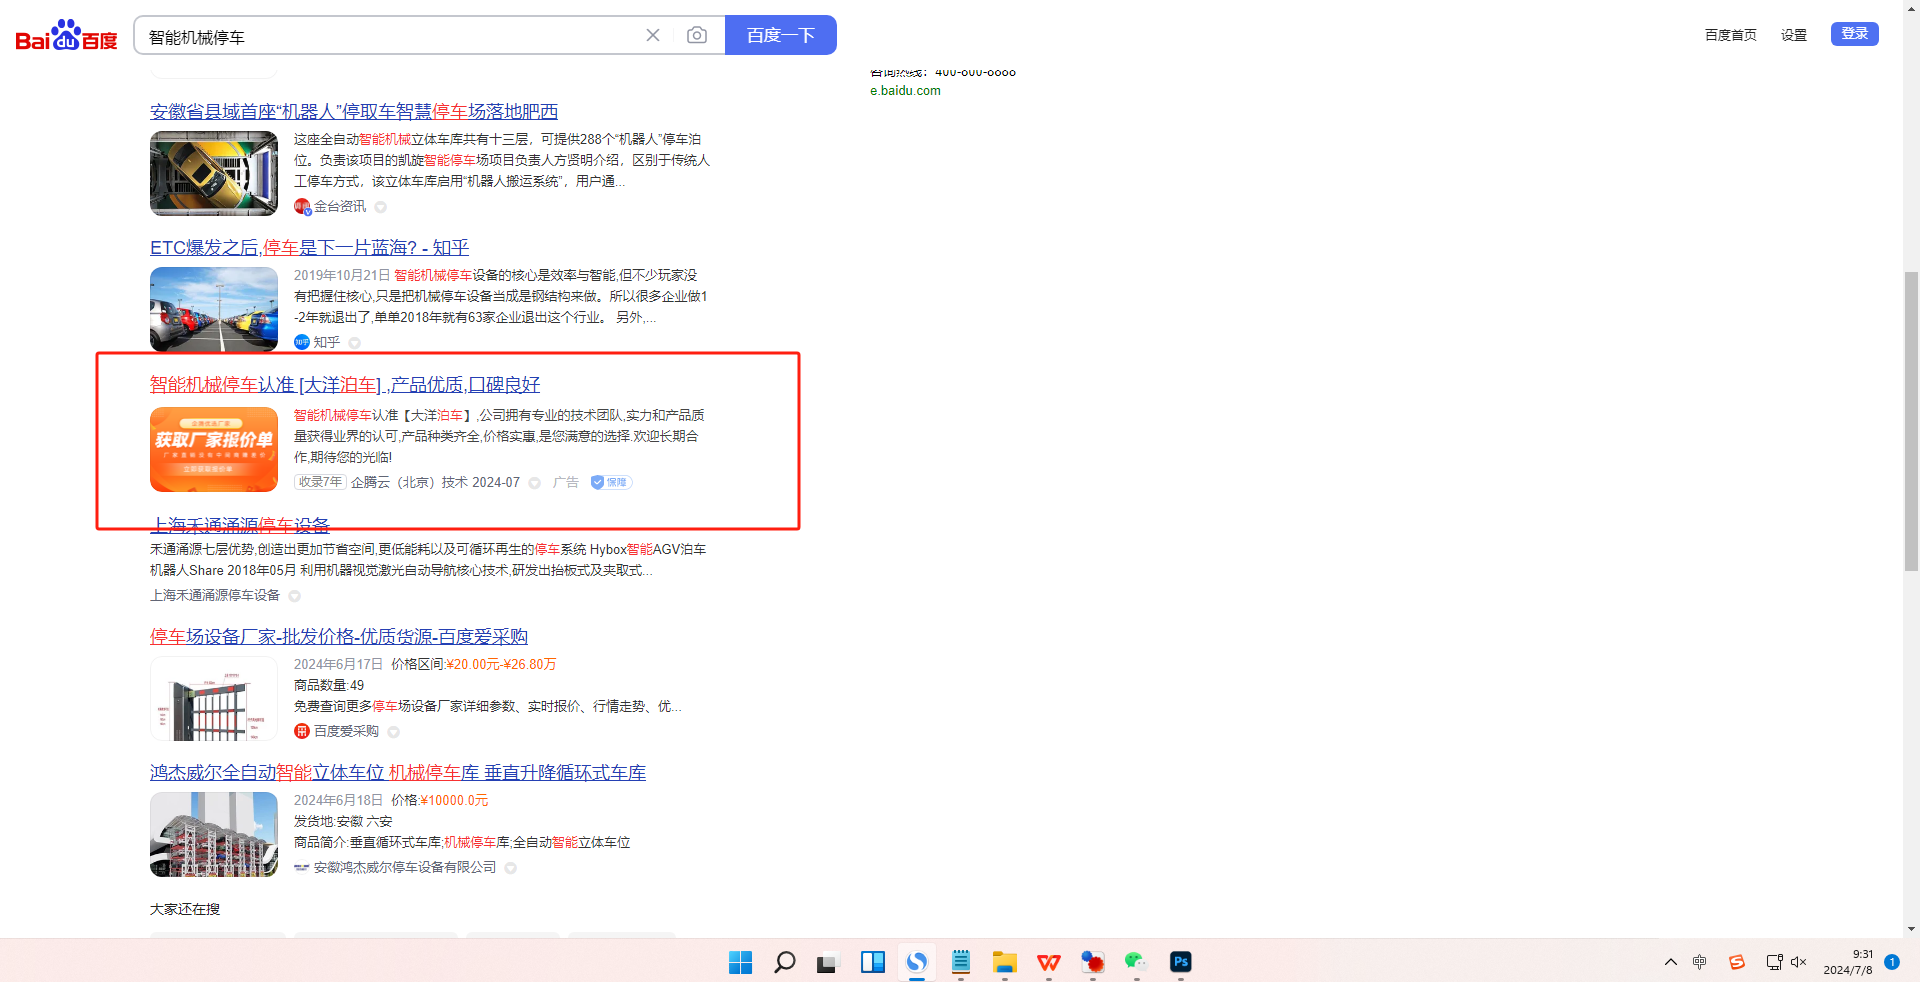Click the page vertical scrollbar thumb
This screenshot has height=982, width=1920.
[1911, 420]
